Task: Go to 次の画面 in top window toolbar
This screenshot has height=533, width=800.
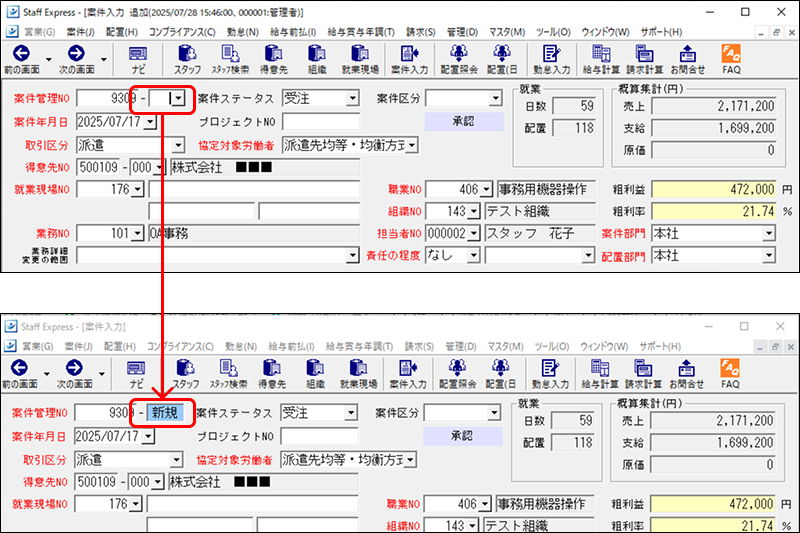Action: click(76, 59)
